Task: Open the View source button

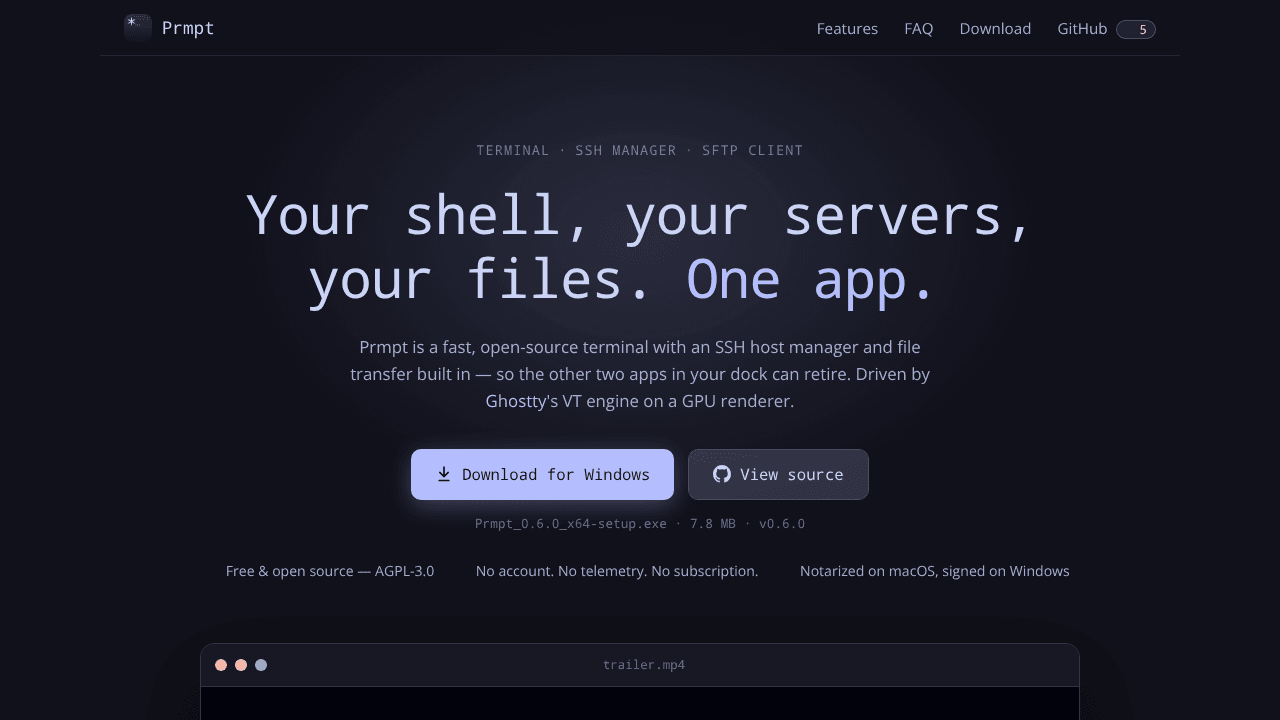Action: (x=778, y=474)
